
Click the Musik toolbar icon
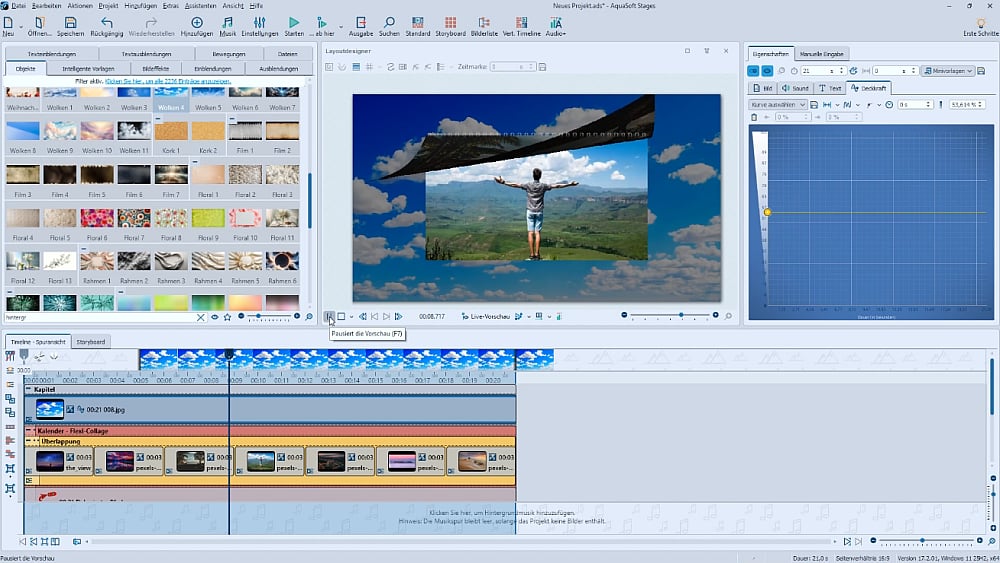point(228,23)
